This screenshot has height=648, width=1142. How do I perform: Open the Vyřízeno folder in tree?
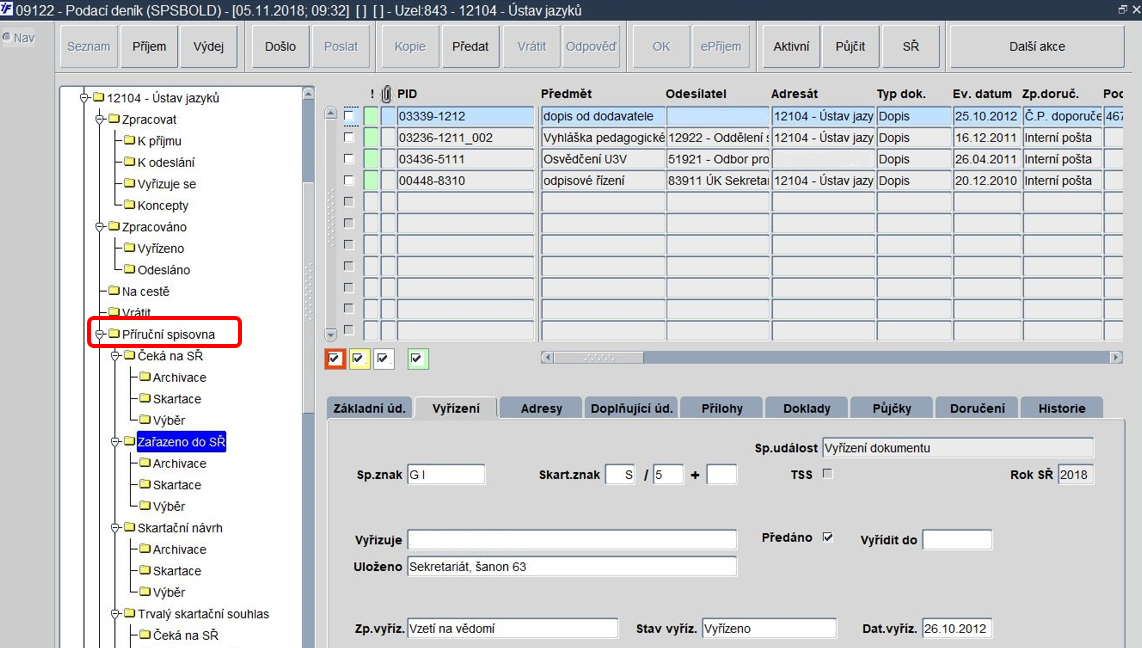tap(160, 248)
